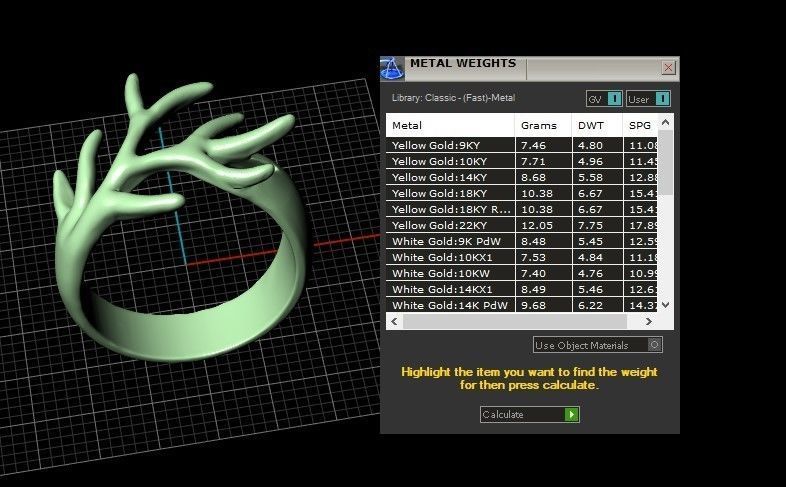Click the green play arrow on Calculate

tap(571, 414)
